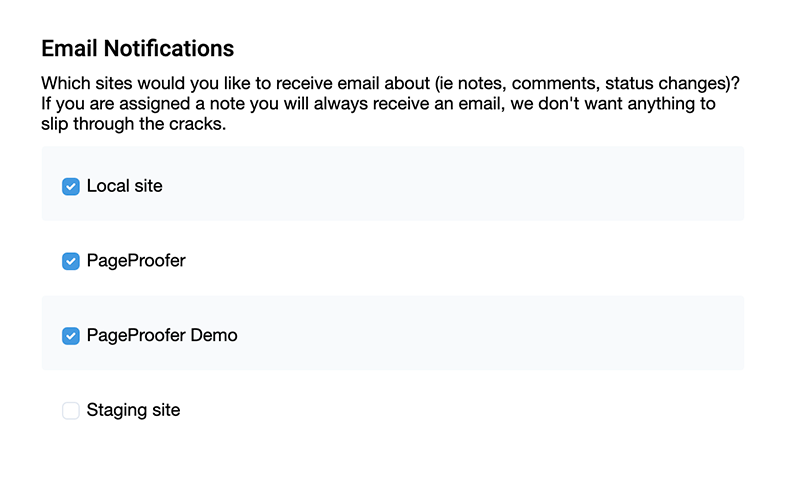This screenshot has height=478, width=800.
Task: Enable the Staging site checkbox
Action: click(x=71, y=411)
